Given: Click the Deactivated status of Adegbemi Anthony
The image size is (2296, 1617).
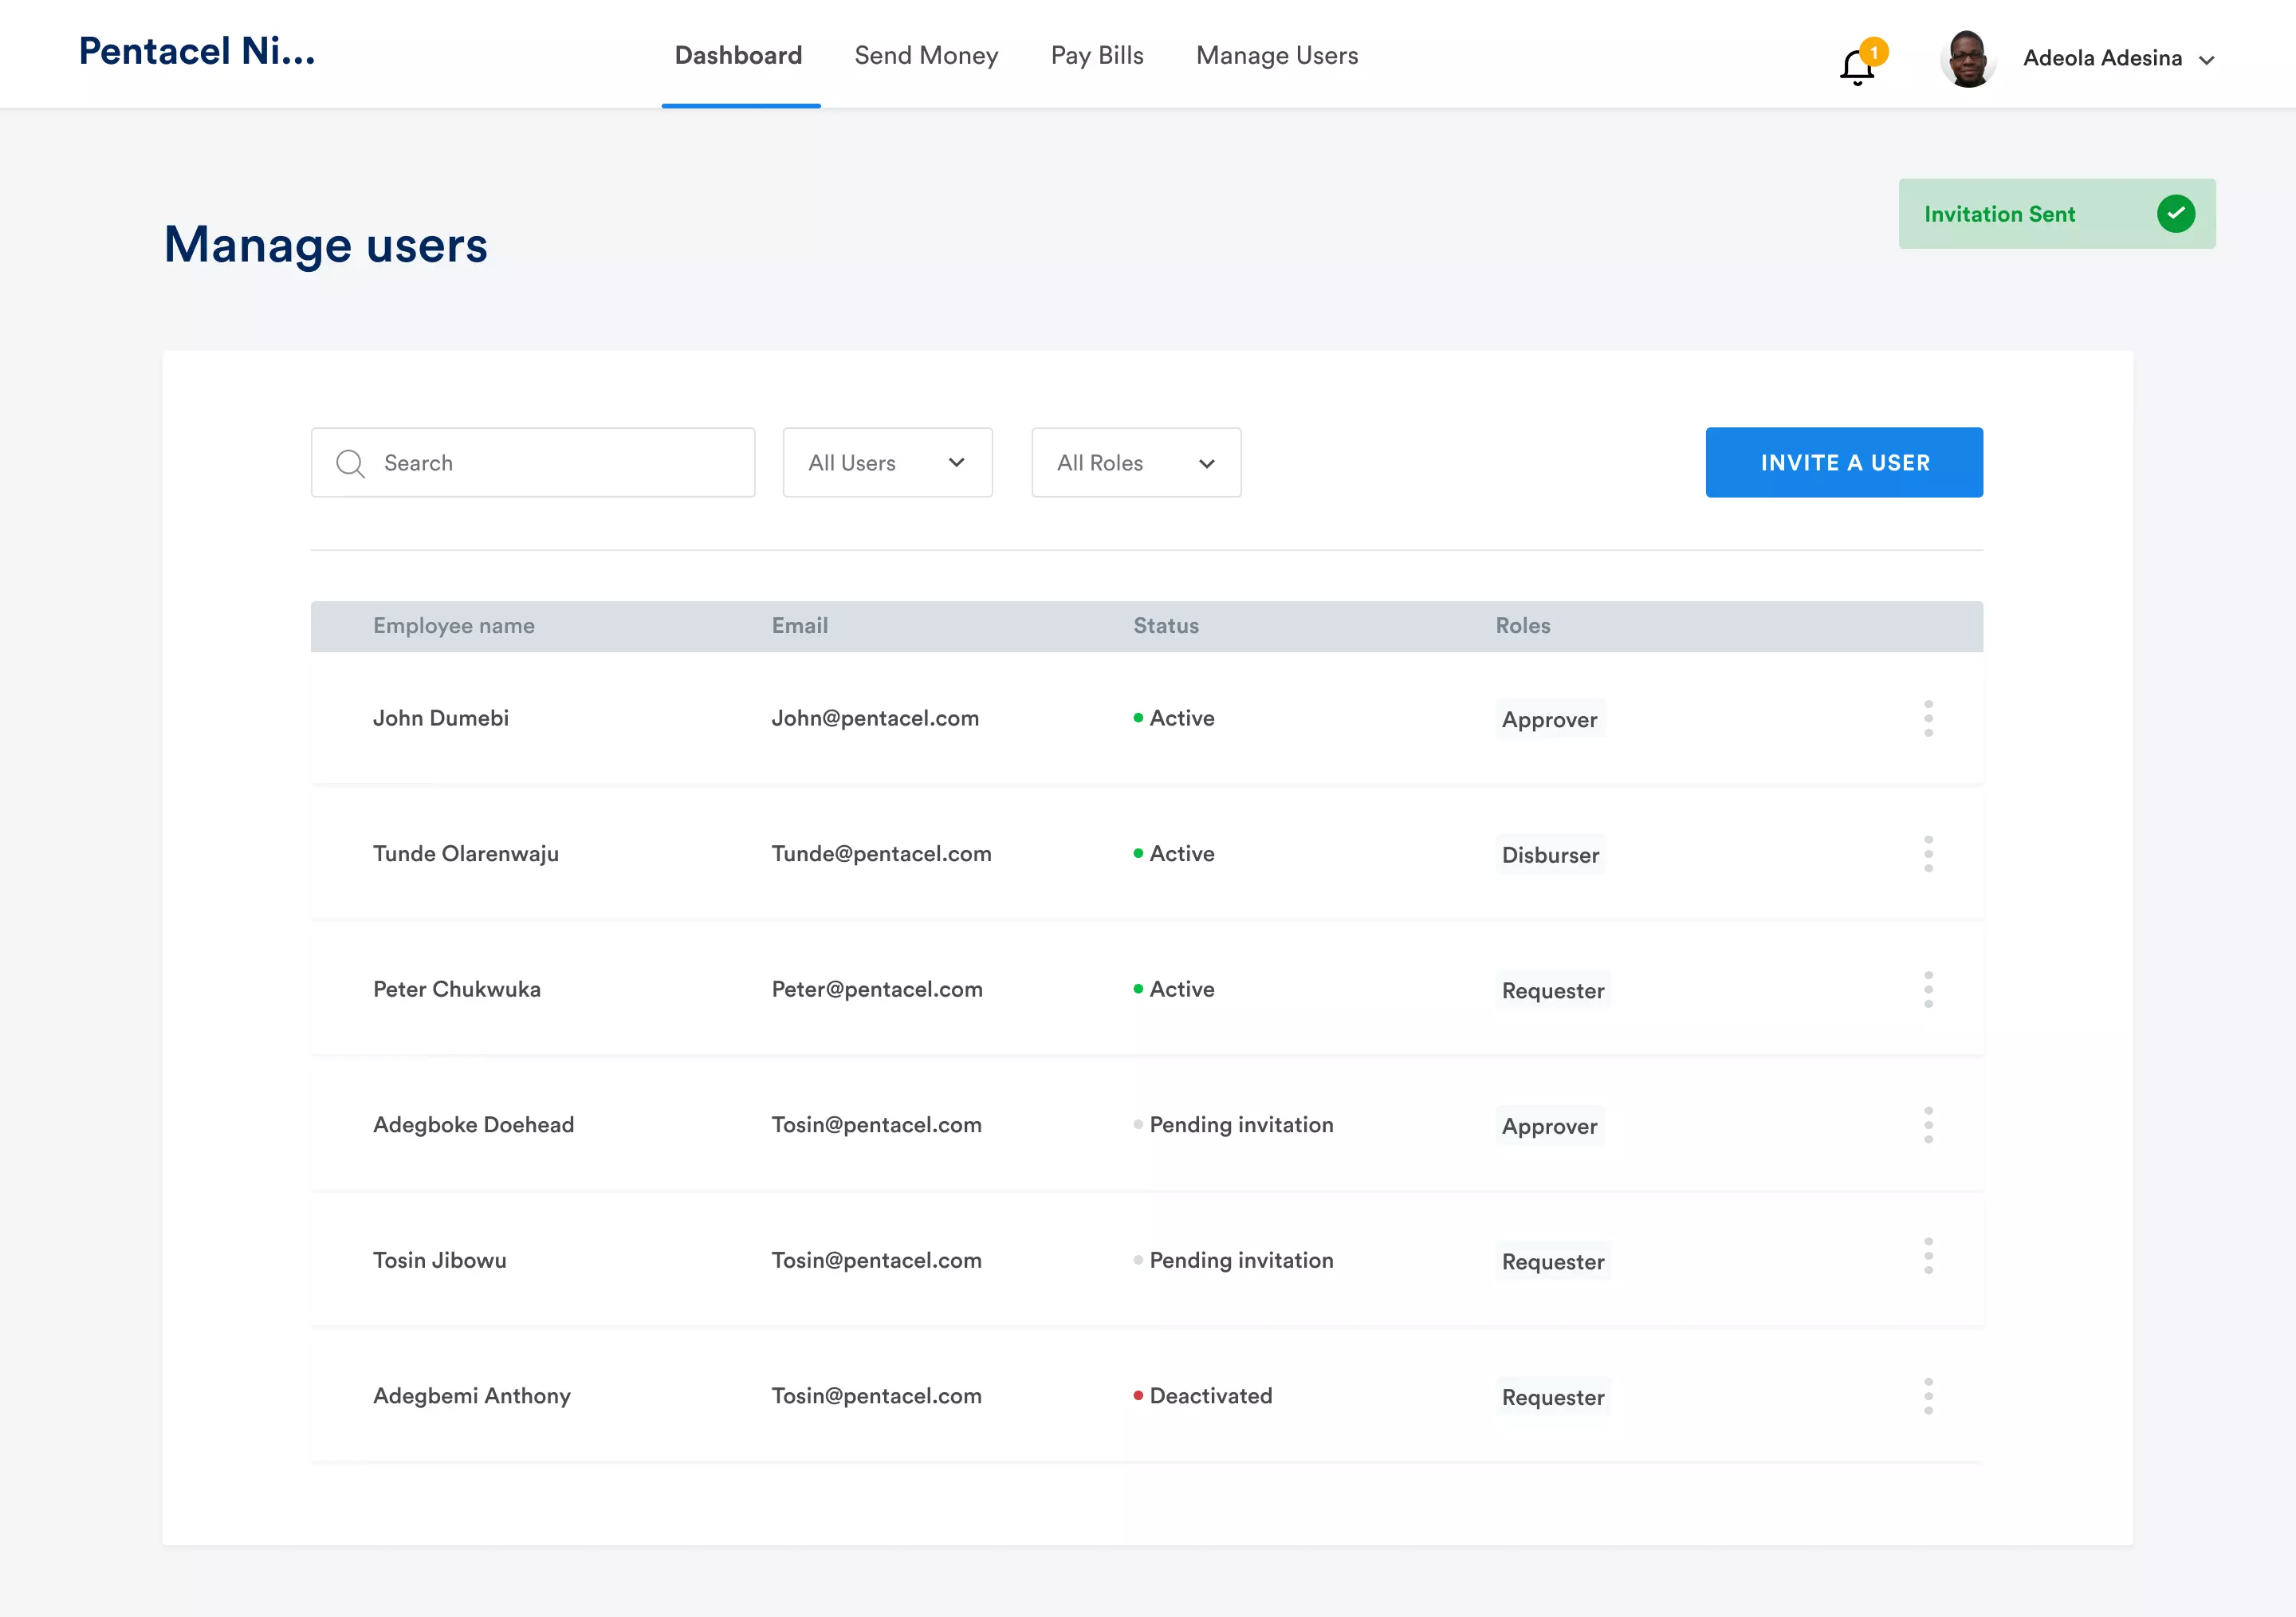Looking at the screenshot, I should point(1203,1396).
